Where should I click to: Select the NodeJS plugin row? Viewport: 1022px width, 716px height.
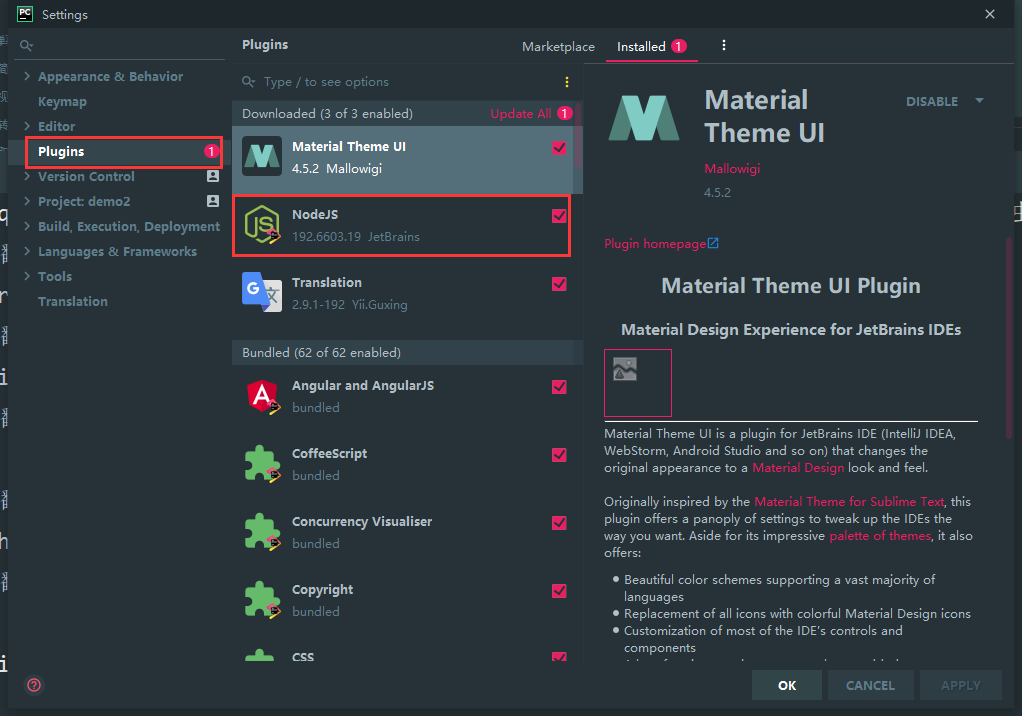tap(402, 225)
